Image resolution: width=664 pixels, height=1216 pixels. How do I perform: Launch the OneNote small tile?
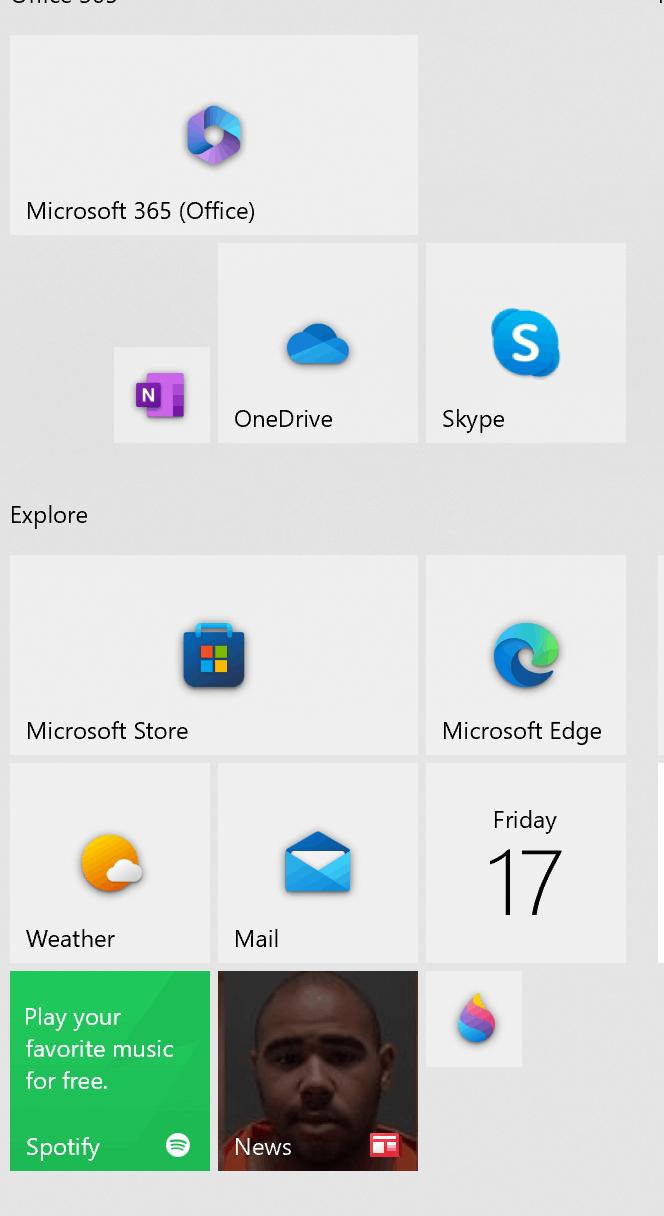[162, 395]
